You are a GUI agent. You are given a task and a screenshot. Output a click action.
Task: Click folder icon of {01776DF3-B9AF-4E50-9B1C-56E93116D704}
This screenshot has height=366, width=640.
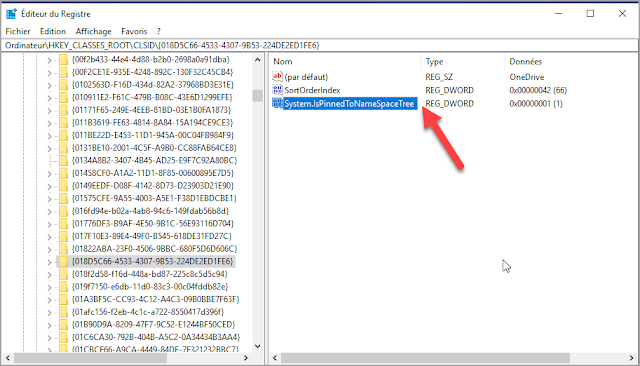pos(63,224)
